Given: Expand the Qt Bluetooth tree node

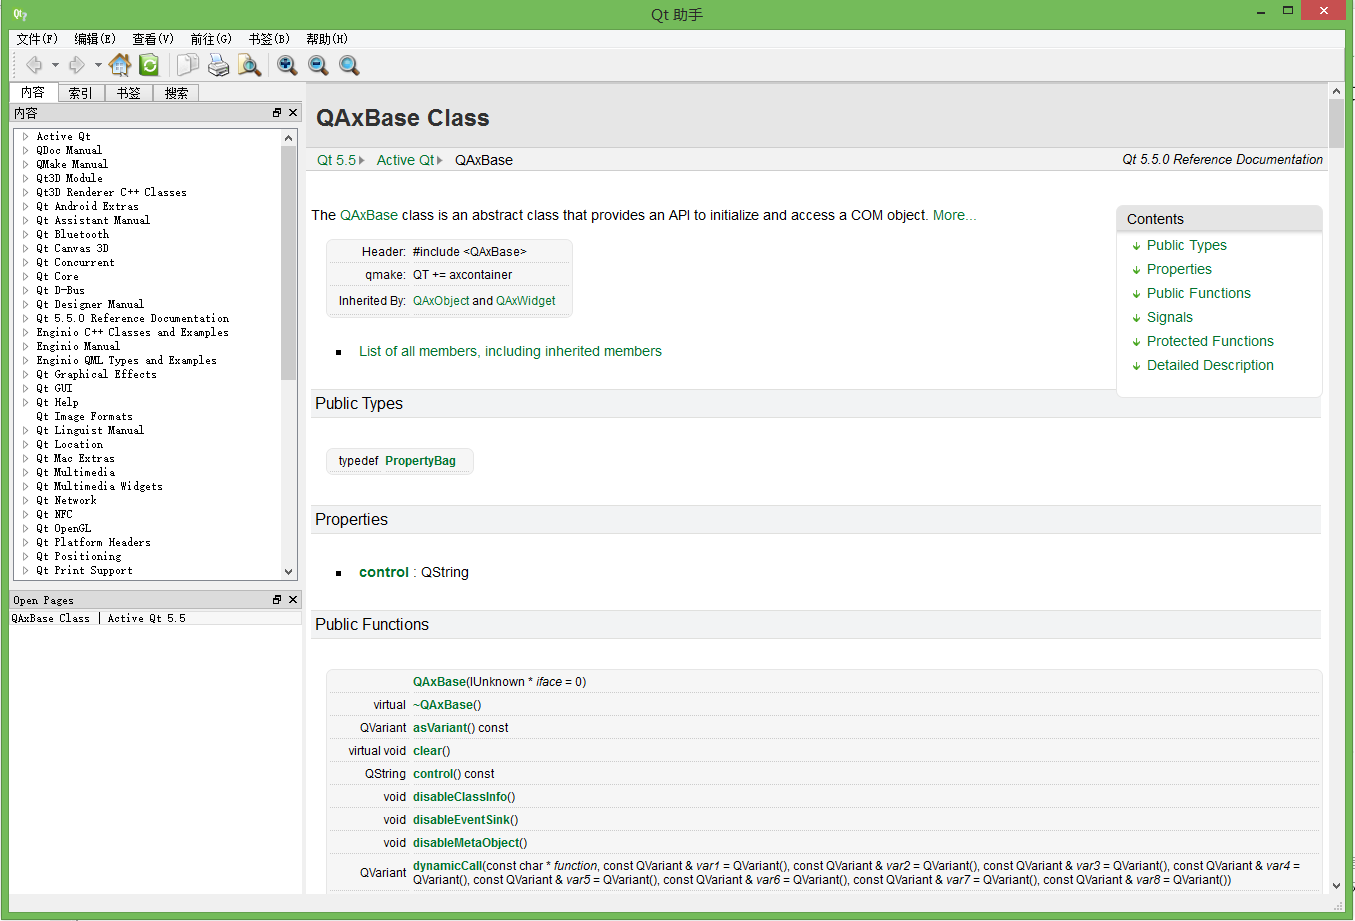Looking at the screenshot, I should pos(25,234).
